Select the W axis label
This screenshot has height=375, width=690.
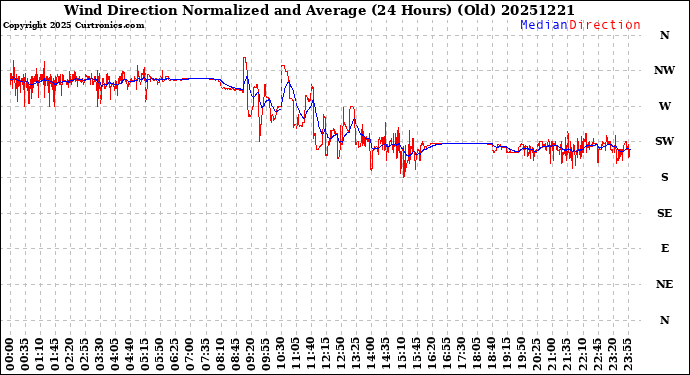click(x=664, y=106)
